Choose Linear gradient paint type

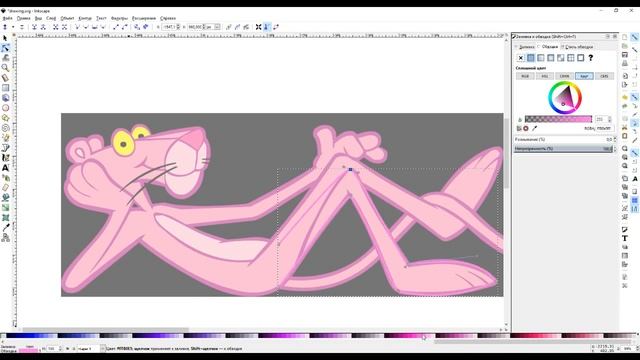(x=540, y=58)
